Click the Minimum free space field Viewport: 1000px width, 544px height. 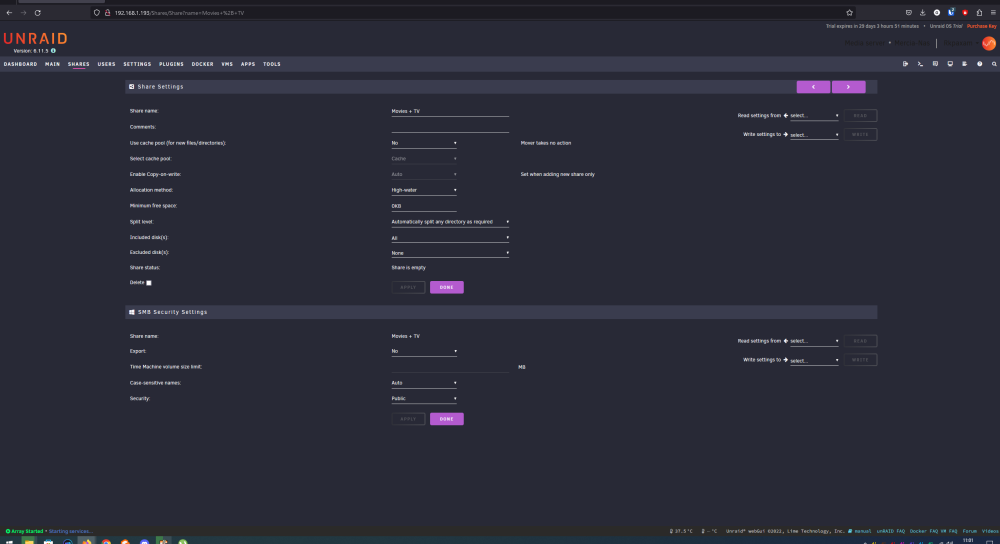click(x=423, y=206)
